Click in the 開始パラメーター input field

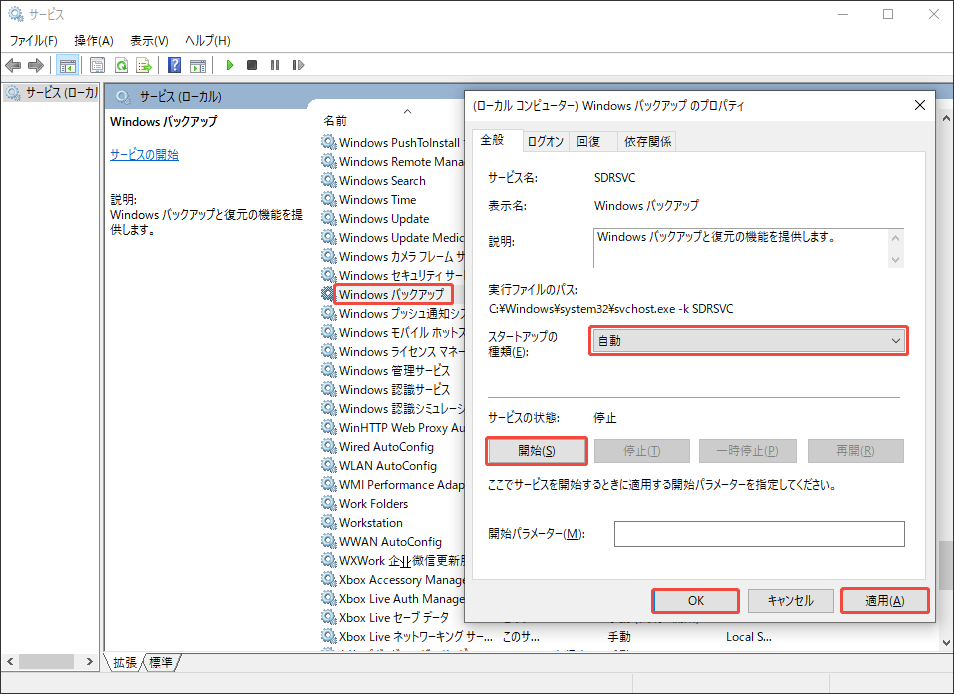pyautogui.click(x=759, y=533)
